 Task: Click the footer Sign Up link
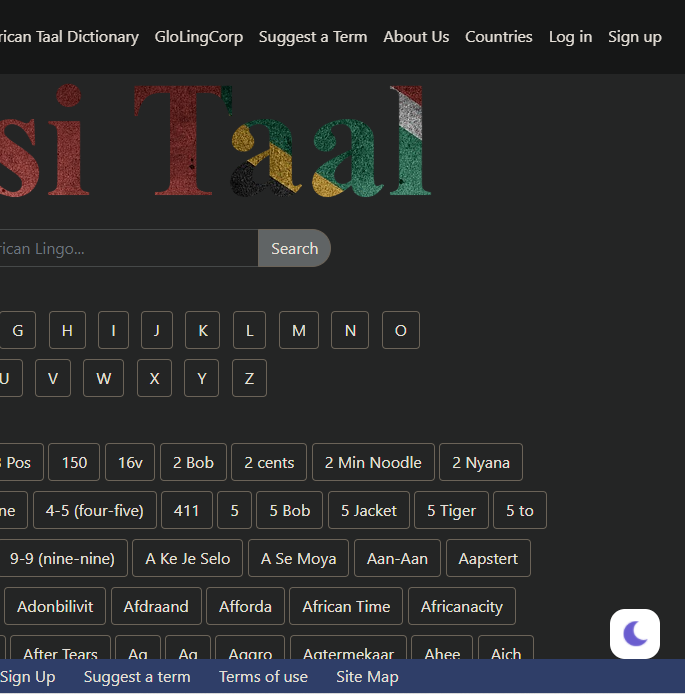click(27, 677)
